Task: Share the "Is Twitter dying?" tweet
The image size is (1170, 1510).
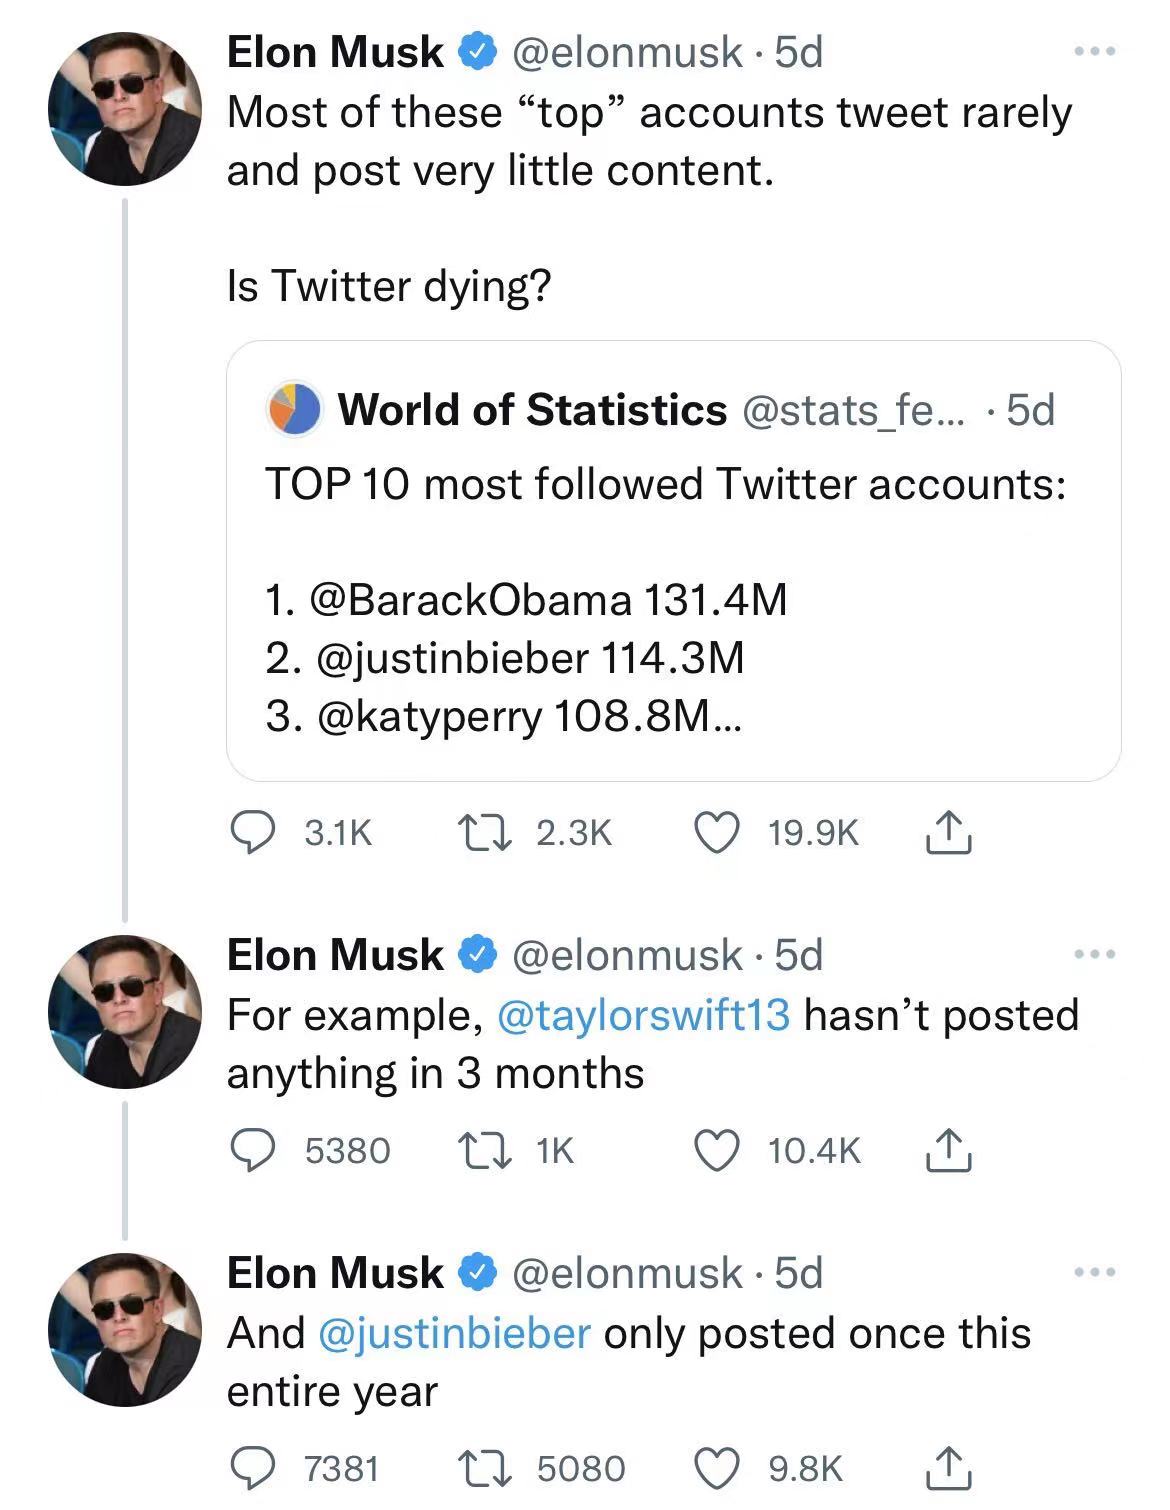Action: coord(947,833)
